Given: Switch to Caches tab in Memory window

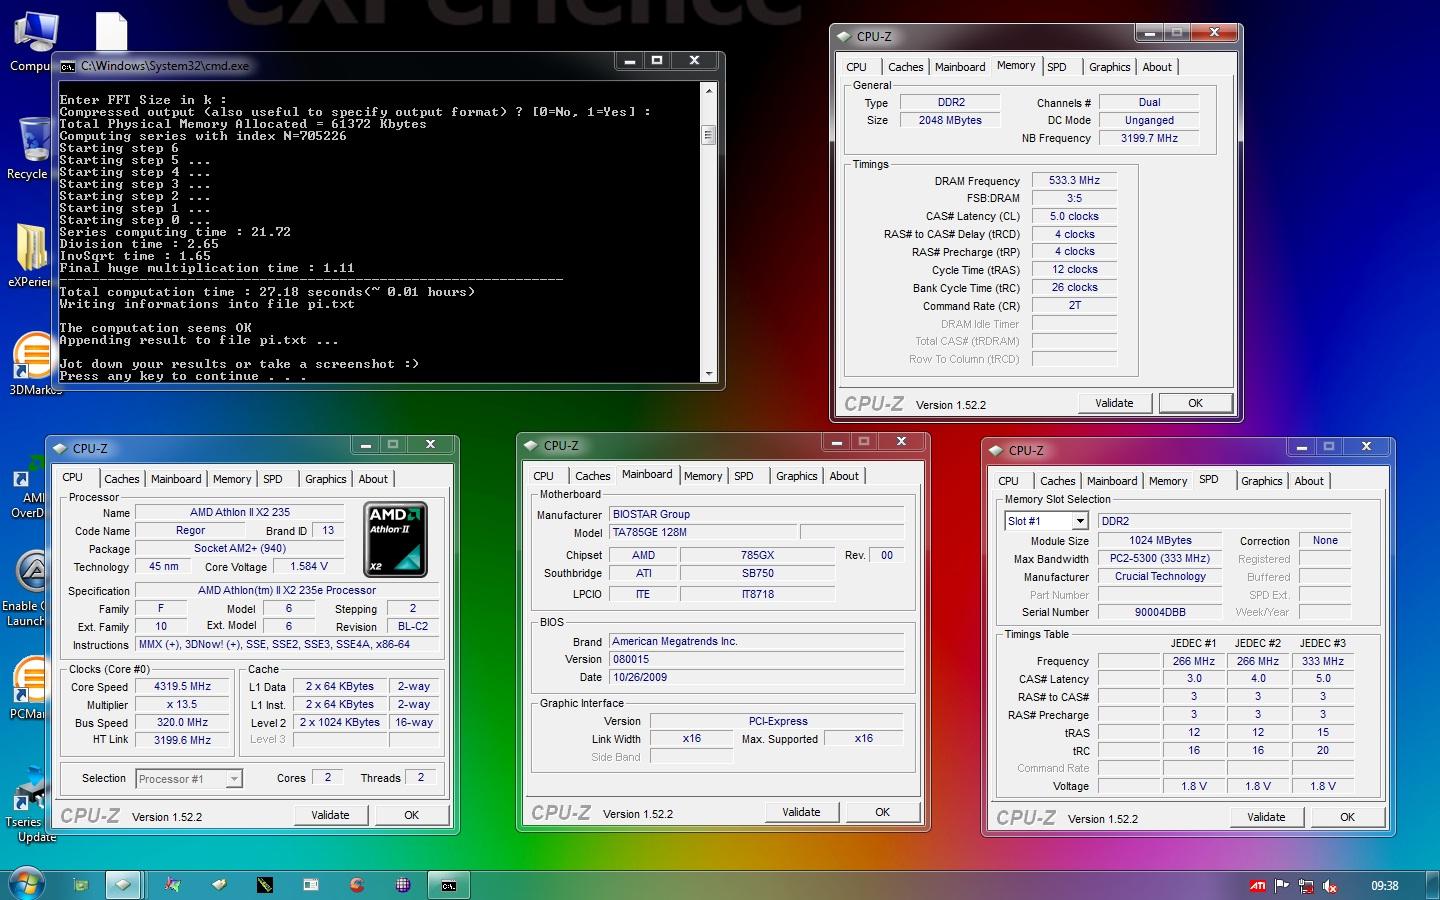Looking at the screenshot, I should pyautogui.click(x=905, y=67).
